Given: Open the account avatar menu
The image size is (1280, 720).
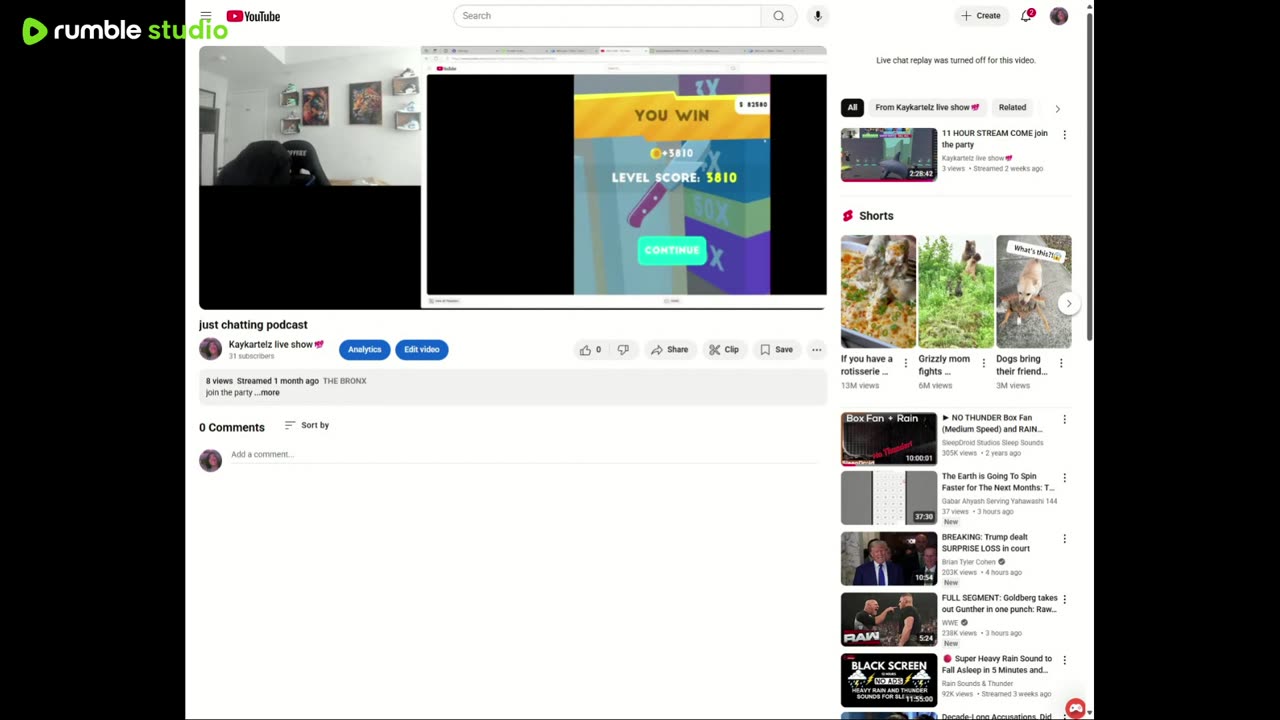Looking at the screenshot, I should tap(1059, 16).
